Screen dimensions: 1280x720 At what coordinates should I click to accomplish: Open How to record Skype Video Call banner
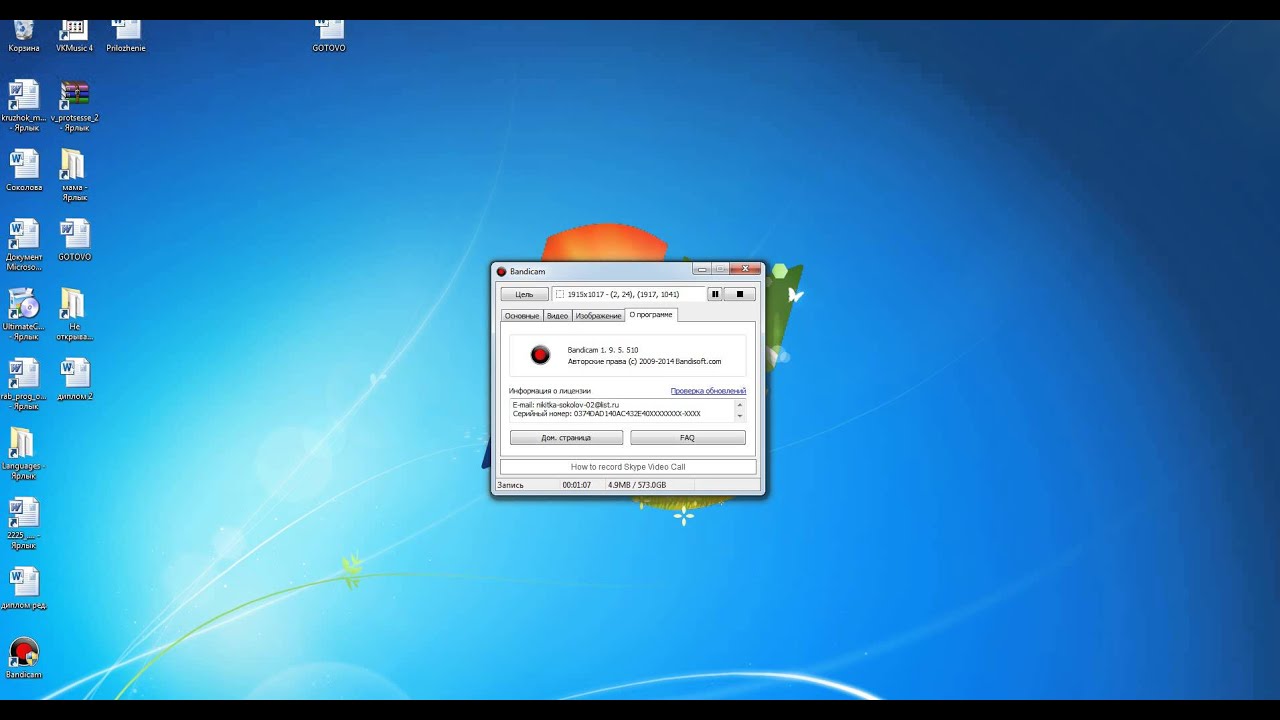628,467
